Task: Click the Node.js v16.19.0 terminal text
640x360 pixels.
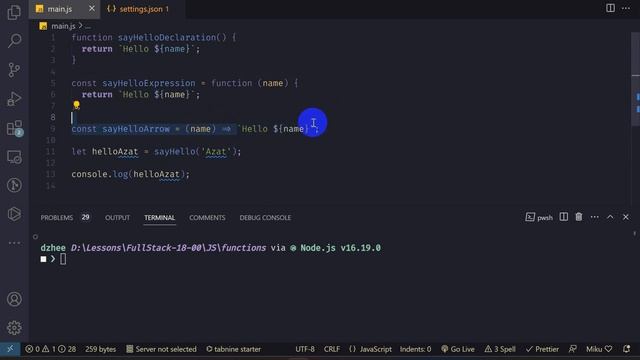Action: (340, 248)
